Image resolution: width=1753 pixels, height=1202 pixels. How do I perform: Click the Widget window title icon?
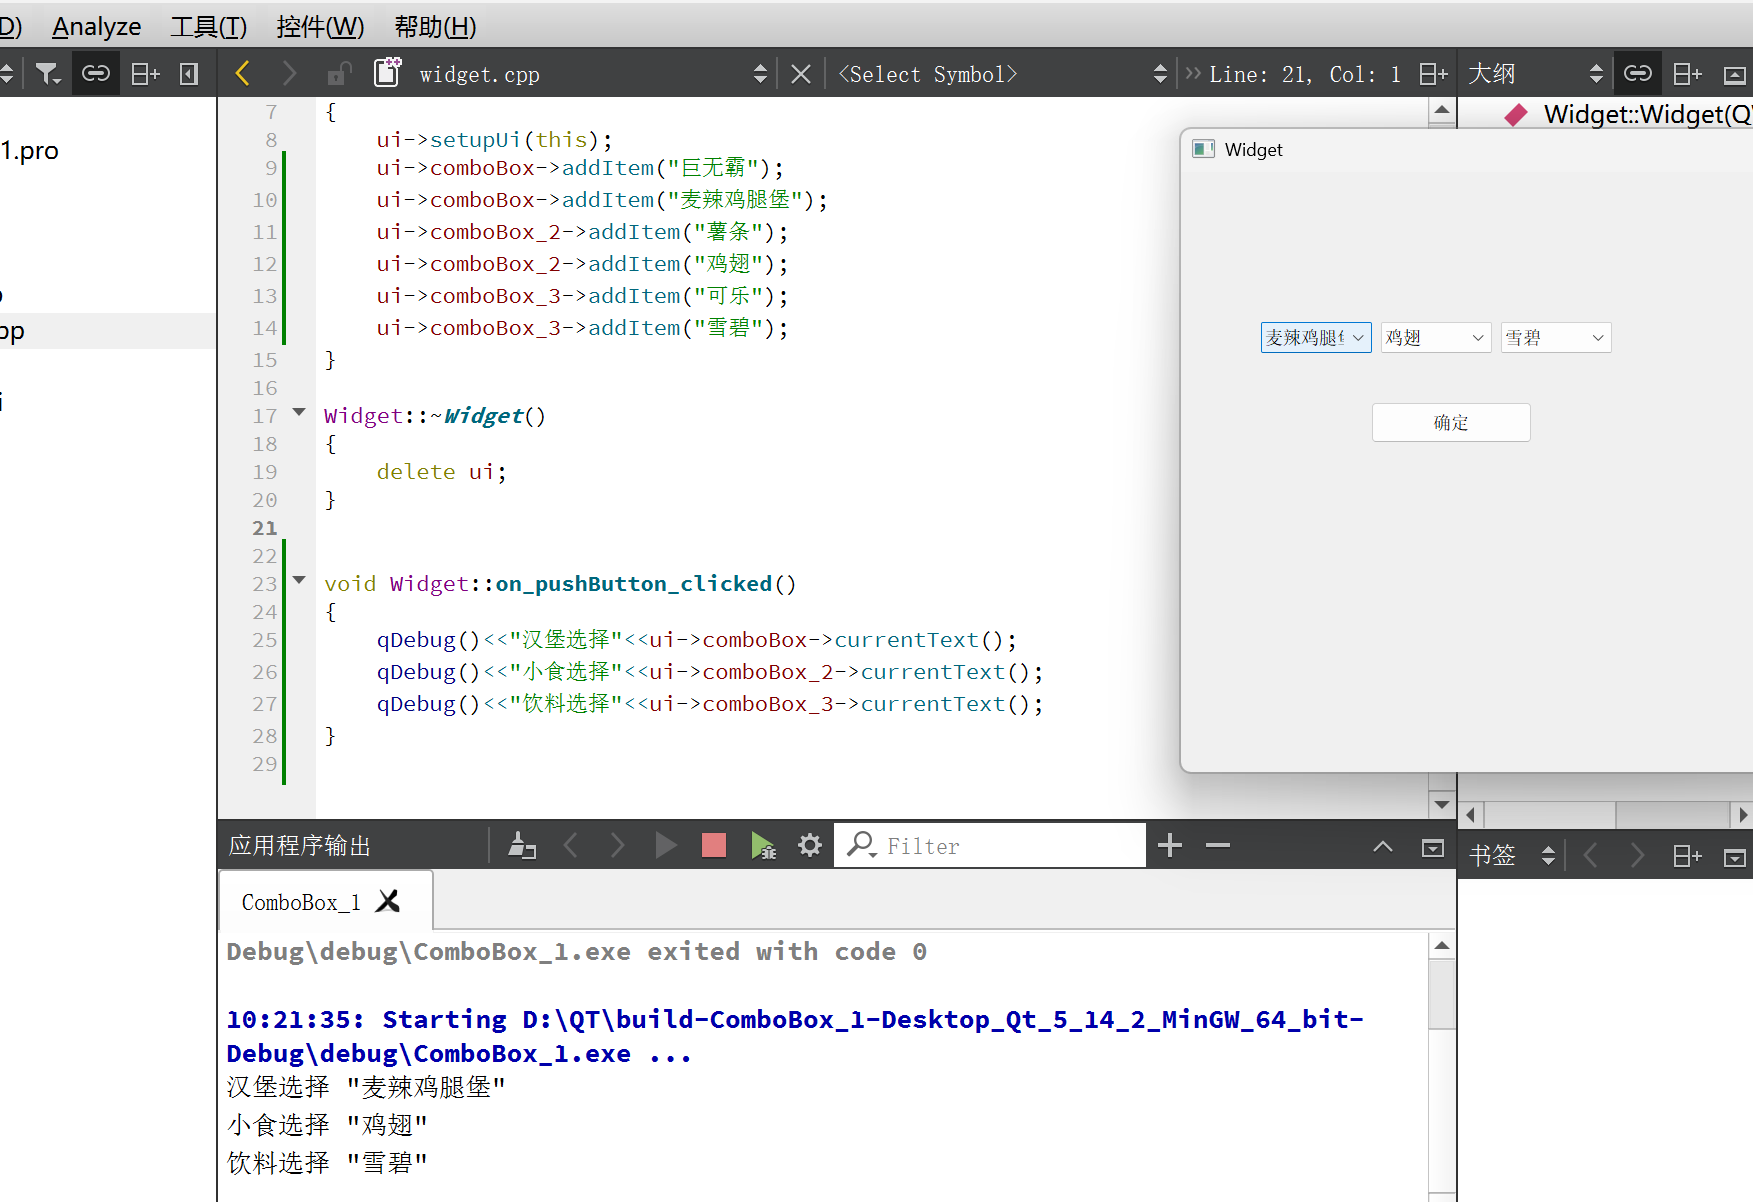point(1204,149)
